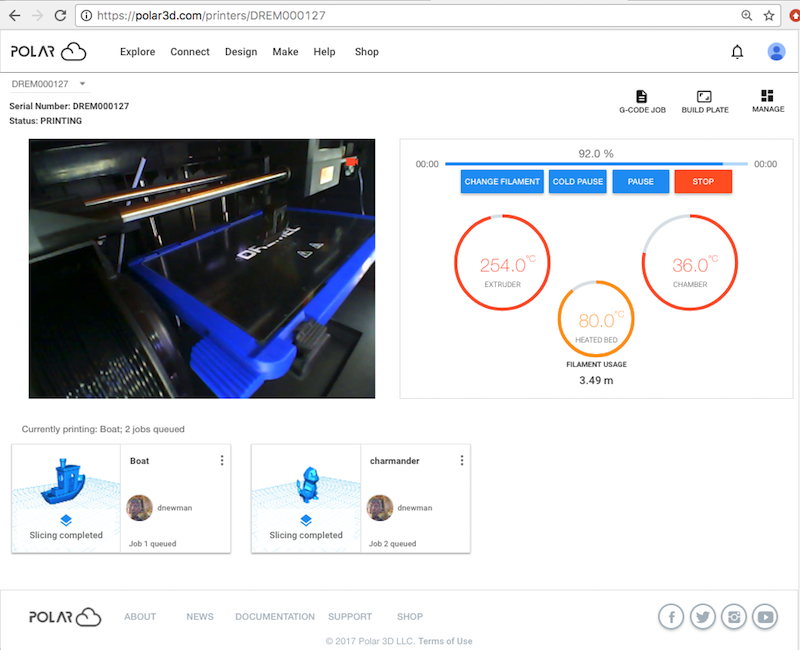Screen dimensions: 800x650
Task: Open the Shop menu in header
Action: (x=366, y=52)
